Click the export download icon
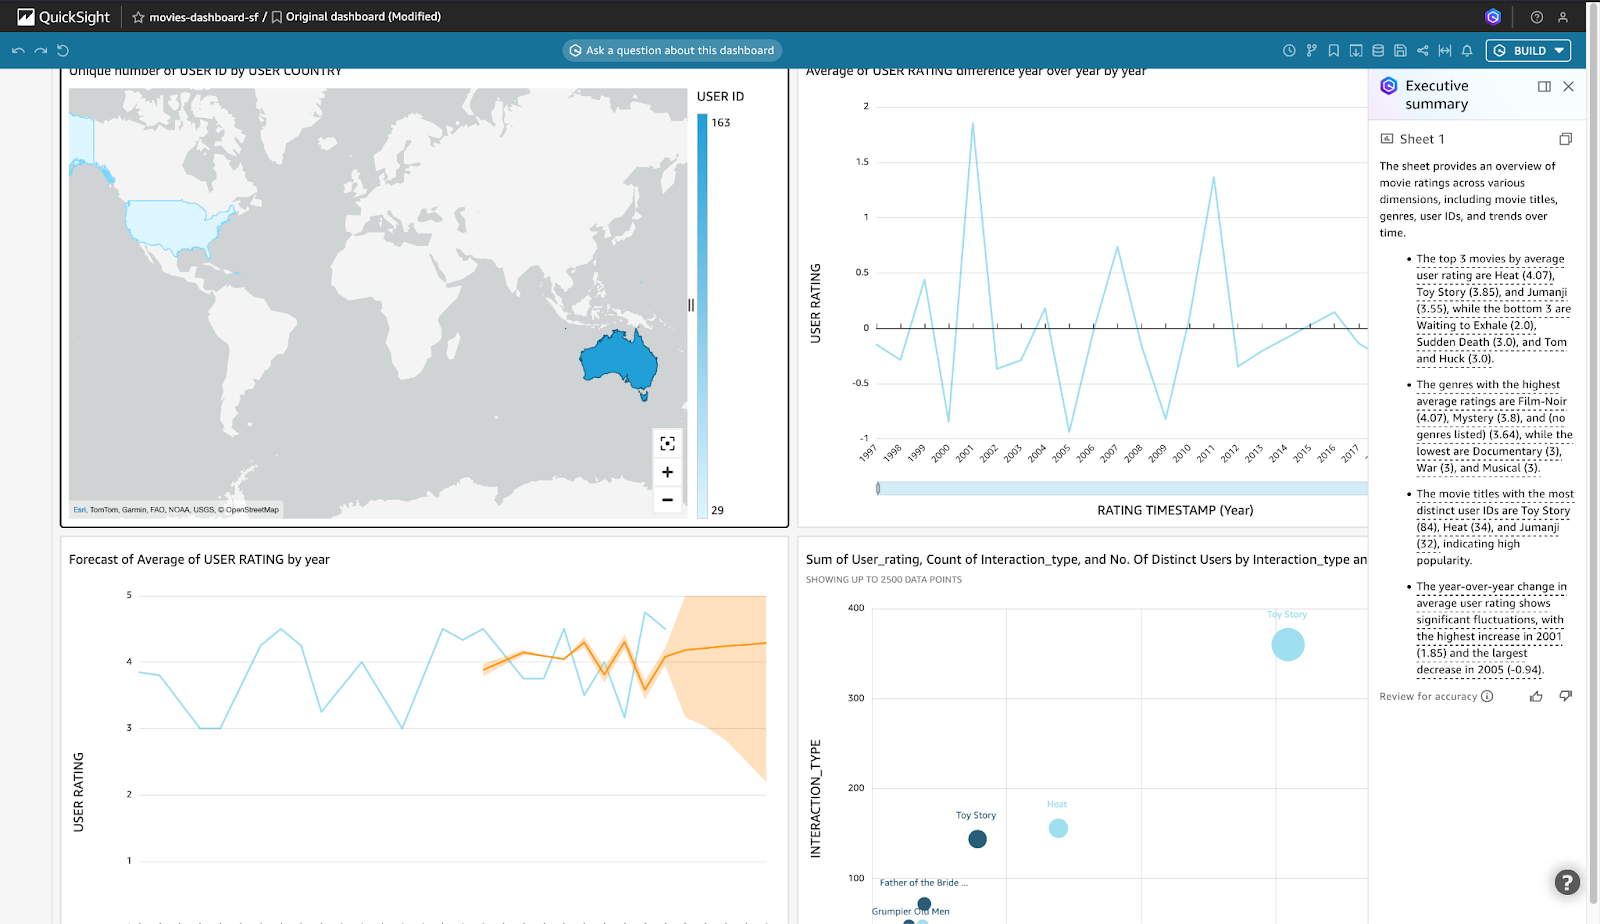This screenshot has width=1600, height=924. (x=1355, y=51)
